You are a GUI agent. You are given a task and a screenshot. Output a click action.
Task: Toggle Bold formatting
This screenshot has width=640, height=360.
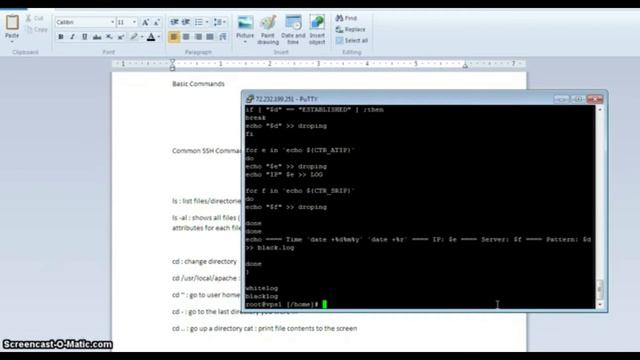[x=61, y=37]
